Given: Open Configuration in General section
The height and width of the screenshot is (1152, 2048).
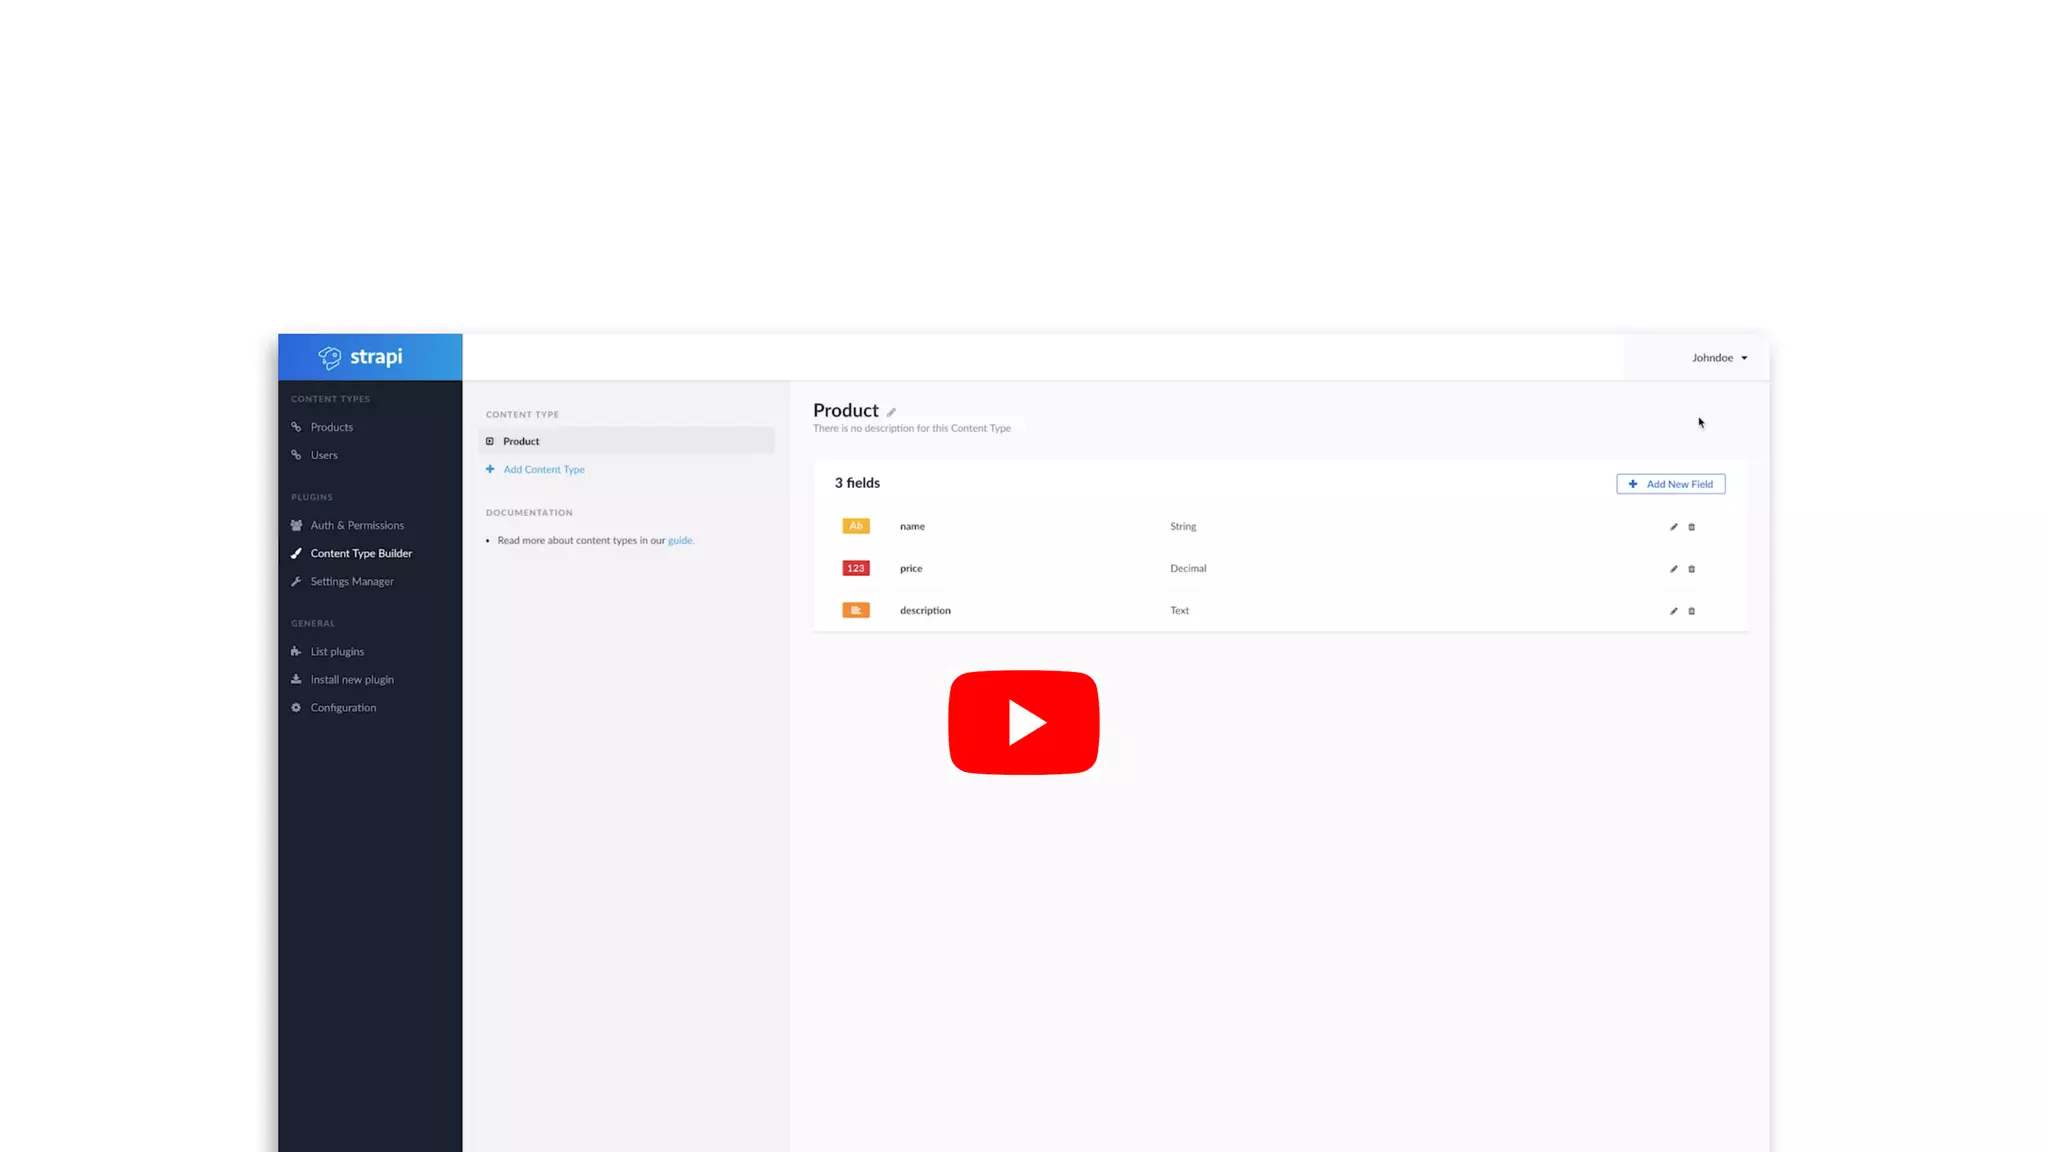Looking at the screenshot, I should [343, 707].
